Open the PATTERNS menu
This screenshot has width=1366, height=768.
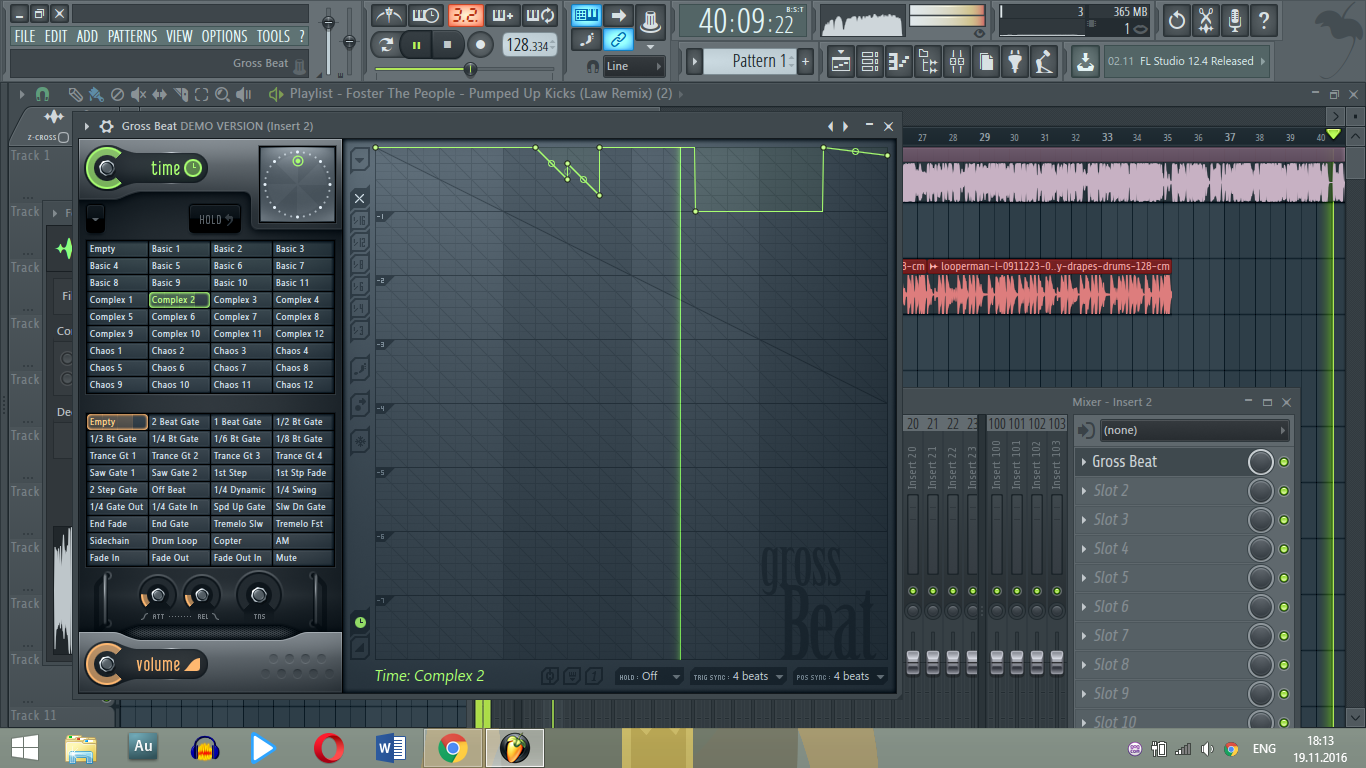tap(132, 37)
